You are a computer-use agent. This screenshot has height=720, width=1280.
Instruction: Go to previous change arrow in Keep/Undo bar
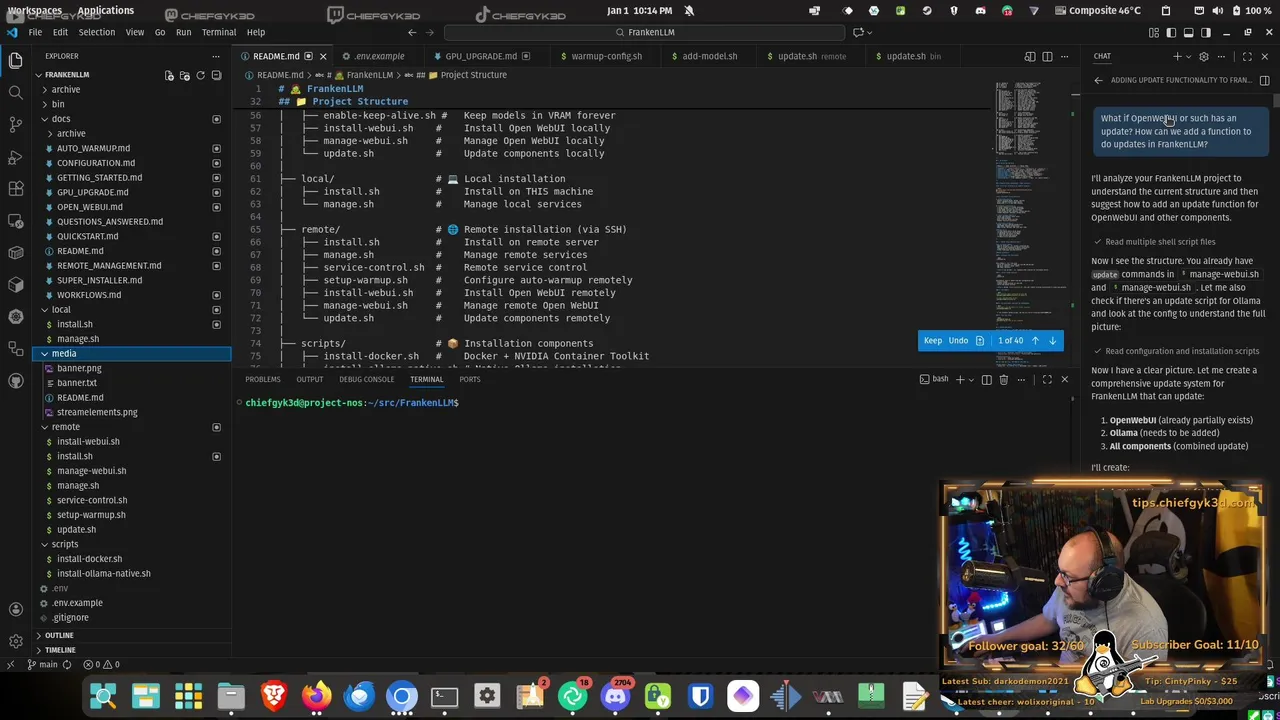click(1035, 341)
